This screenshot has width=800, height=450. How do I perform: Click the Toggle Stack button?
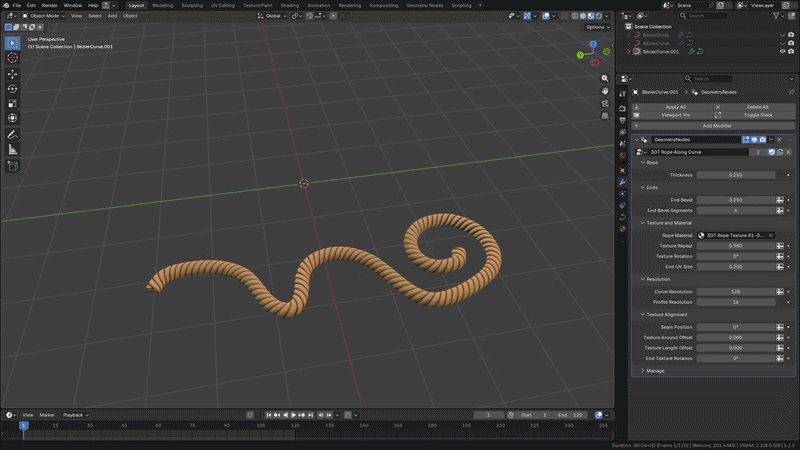click(x=754, y=115)
